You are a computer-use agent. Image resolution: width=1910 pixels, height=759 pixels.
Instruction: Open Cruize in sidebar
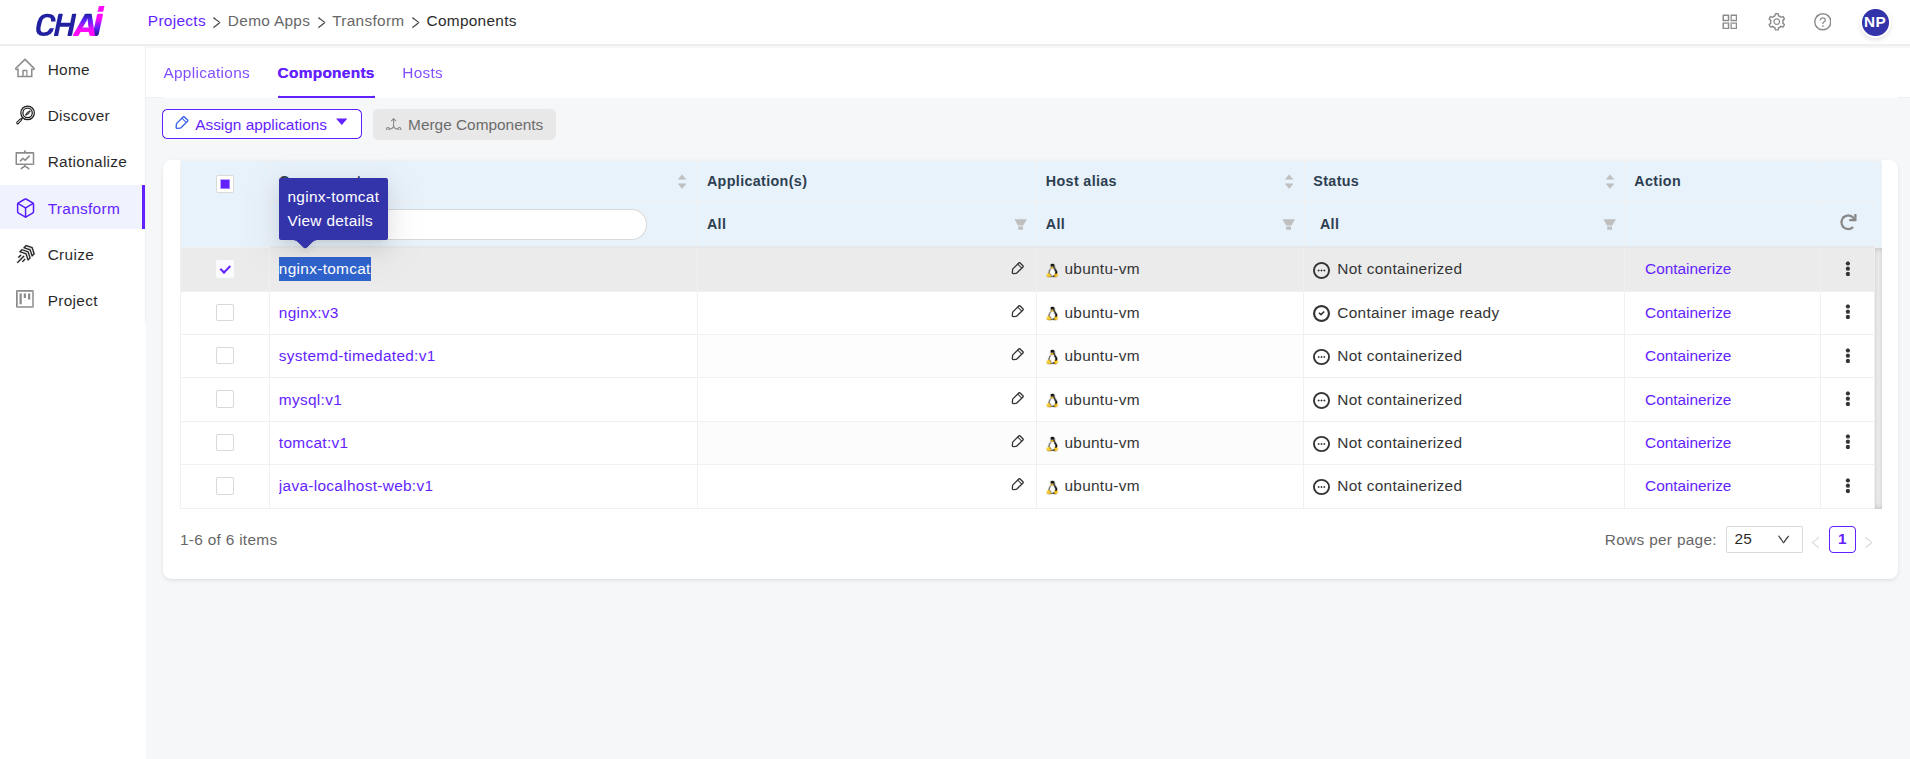[72, 255]
